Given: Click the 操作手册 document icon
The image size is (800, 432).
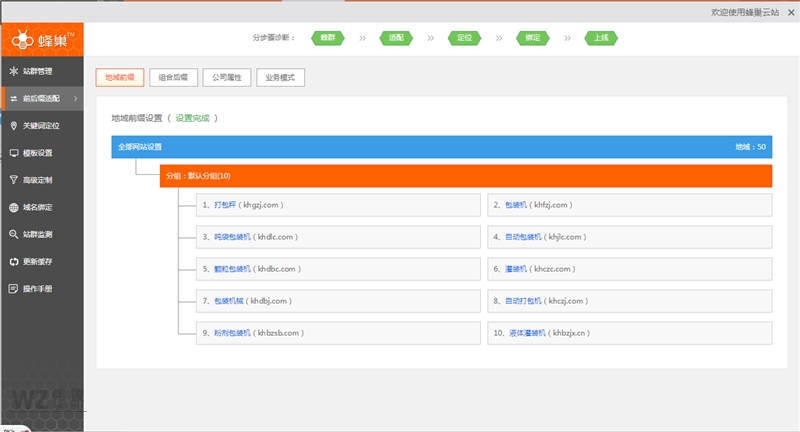Looking at the screenshot, I should coord(14,288).
